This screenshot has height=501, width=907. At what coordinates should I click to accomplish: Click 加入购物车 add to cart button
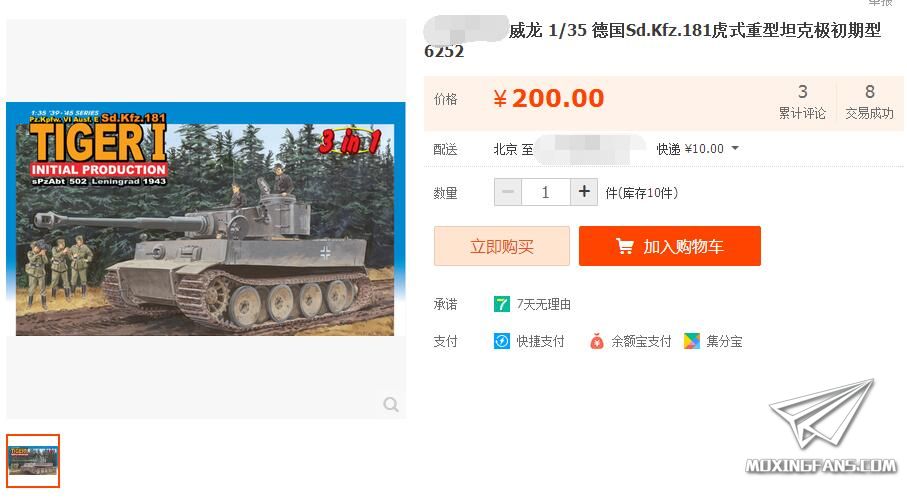(x=670, y=246)
